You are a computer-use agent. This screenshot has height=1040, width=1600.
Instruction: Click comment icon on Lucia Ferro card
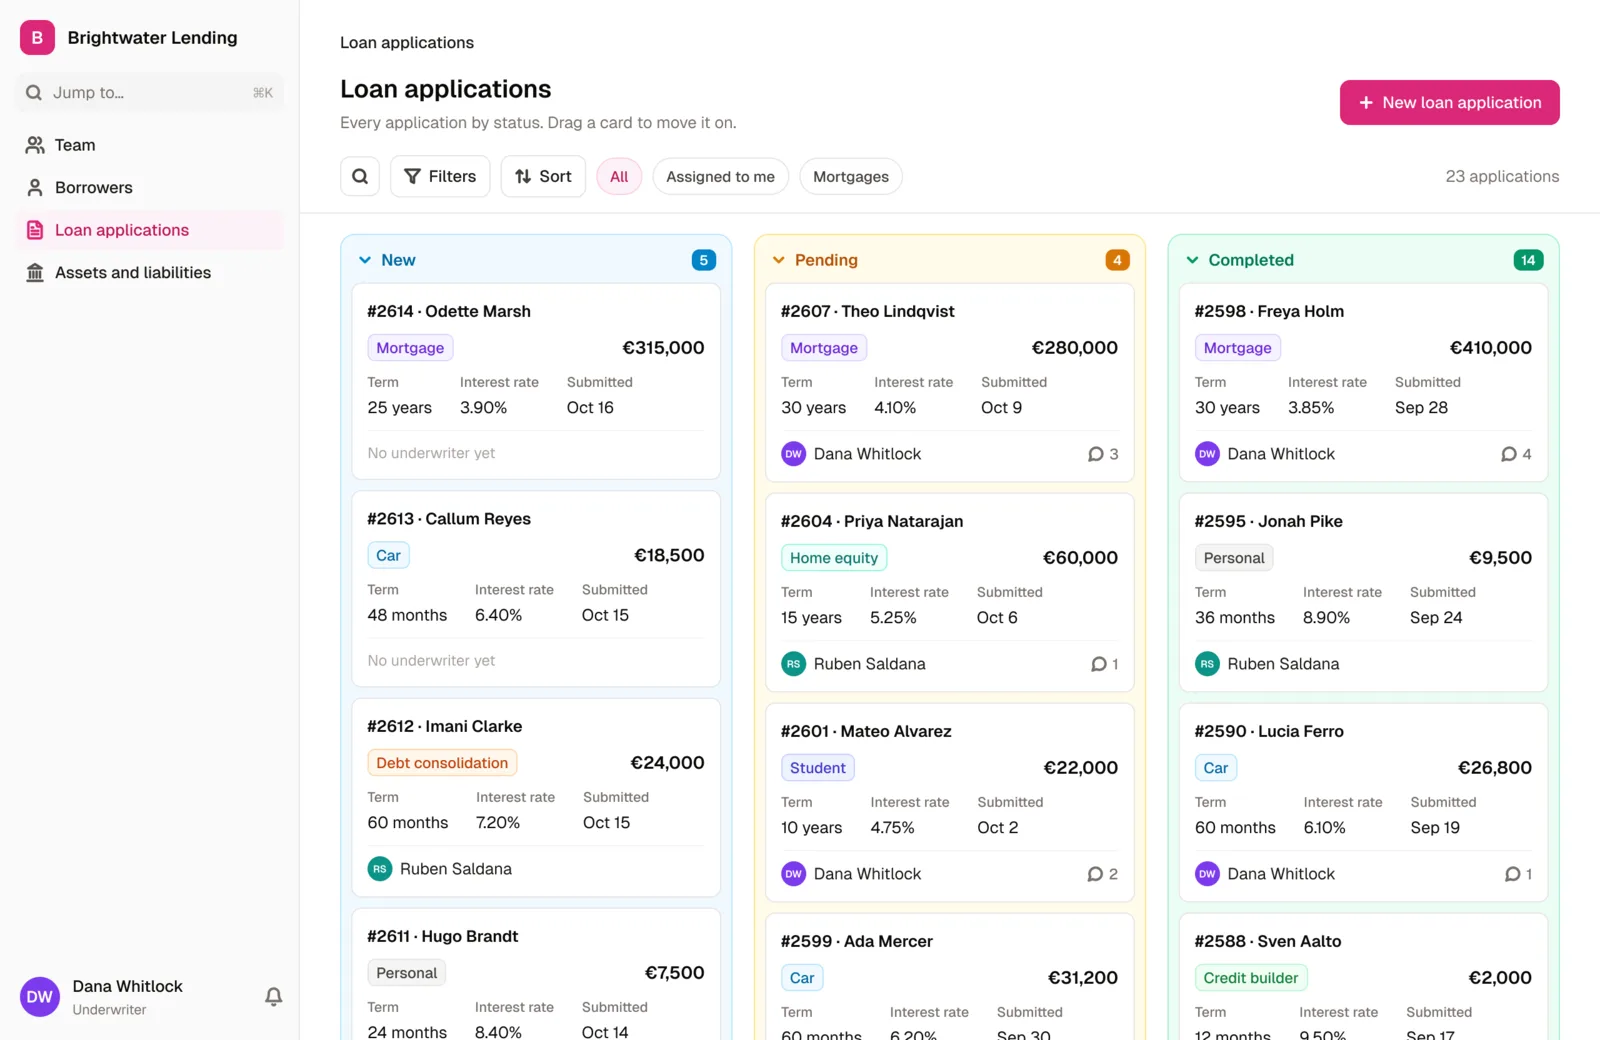click(x=1513, y=874)
